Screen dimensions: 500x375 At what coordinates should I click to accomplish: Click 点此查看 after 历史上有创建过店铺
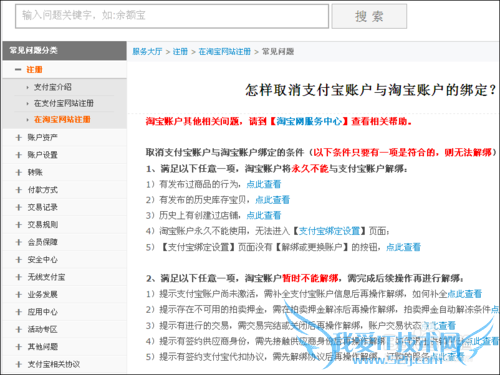[264, 216]
